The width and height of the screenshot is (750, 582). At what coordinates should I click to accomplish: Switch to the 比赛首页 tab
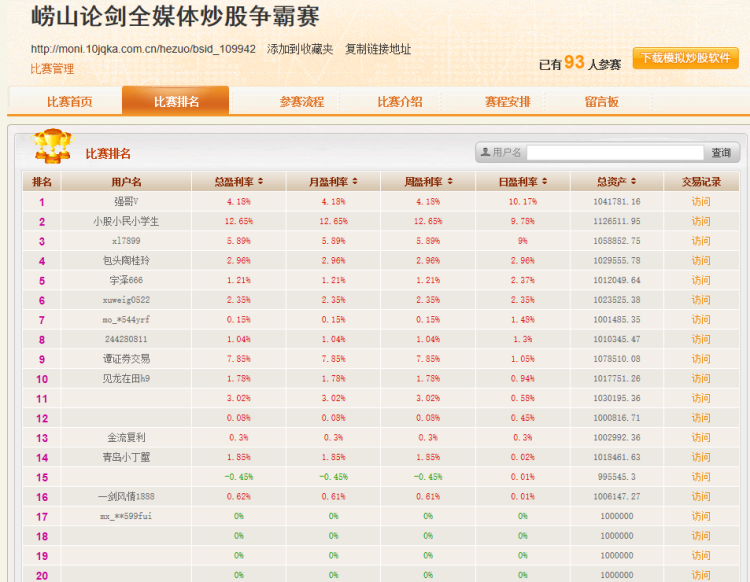70,102
